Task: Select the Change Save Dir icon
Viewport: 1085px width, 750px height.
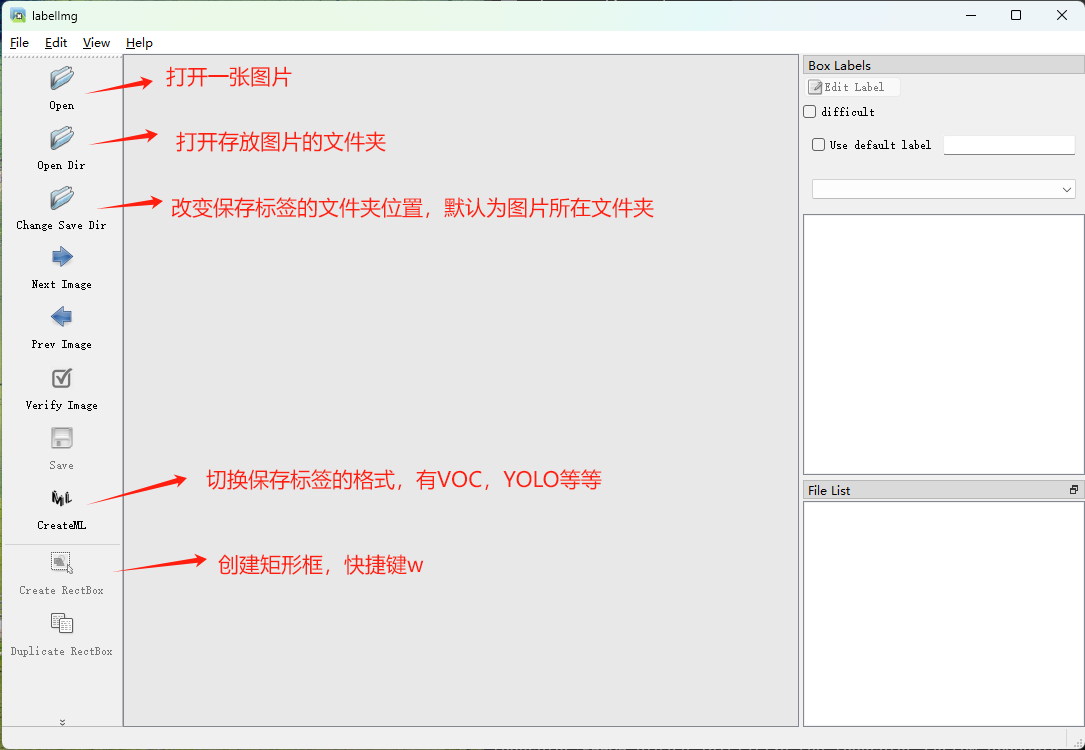Action: [61, 199]
